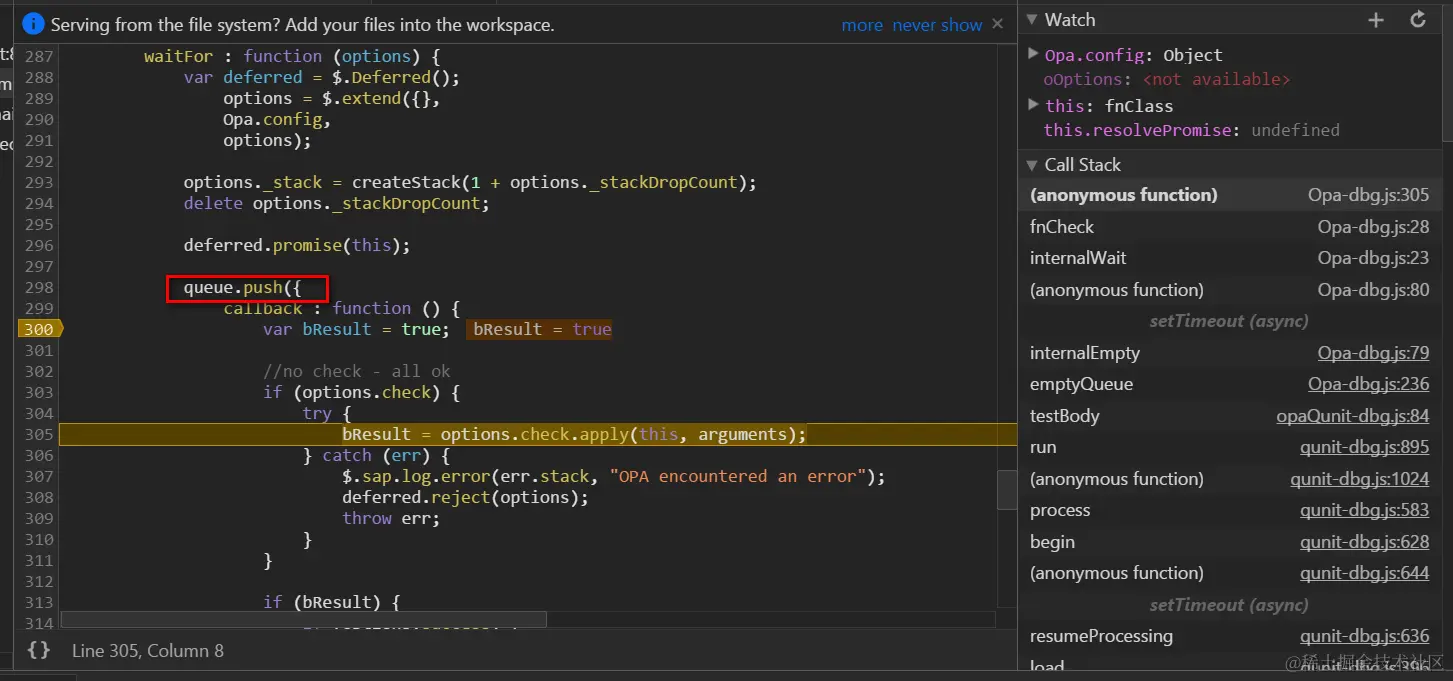Image resolution: width=1453 pixels, height=681 pixels.
Task: Select anonymous function frame at qunit-dbg.js:644
Action: coord(1230,573)
